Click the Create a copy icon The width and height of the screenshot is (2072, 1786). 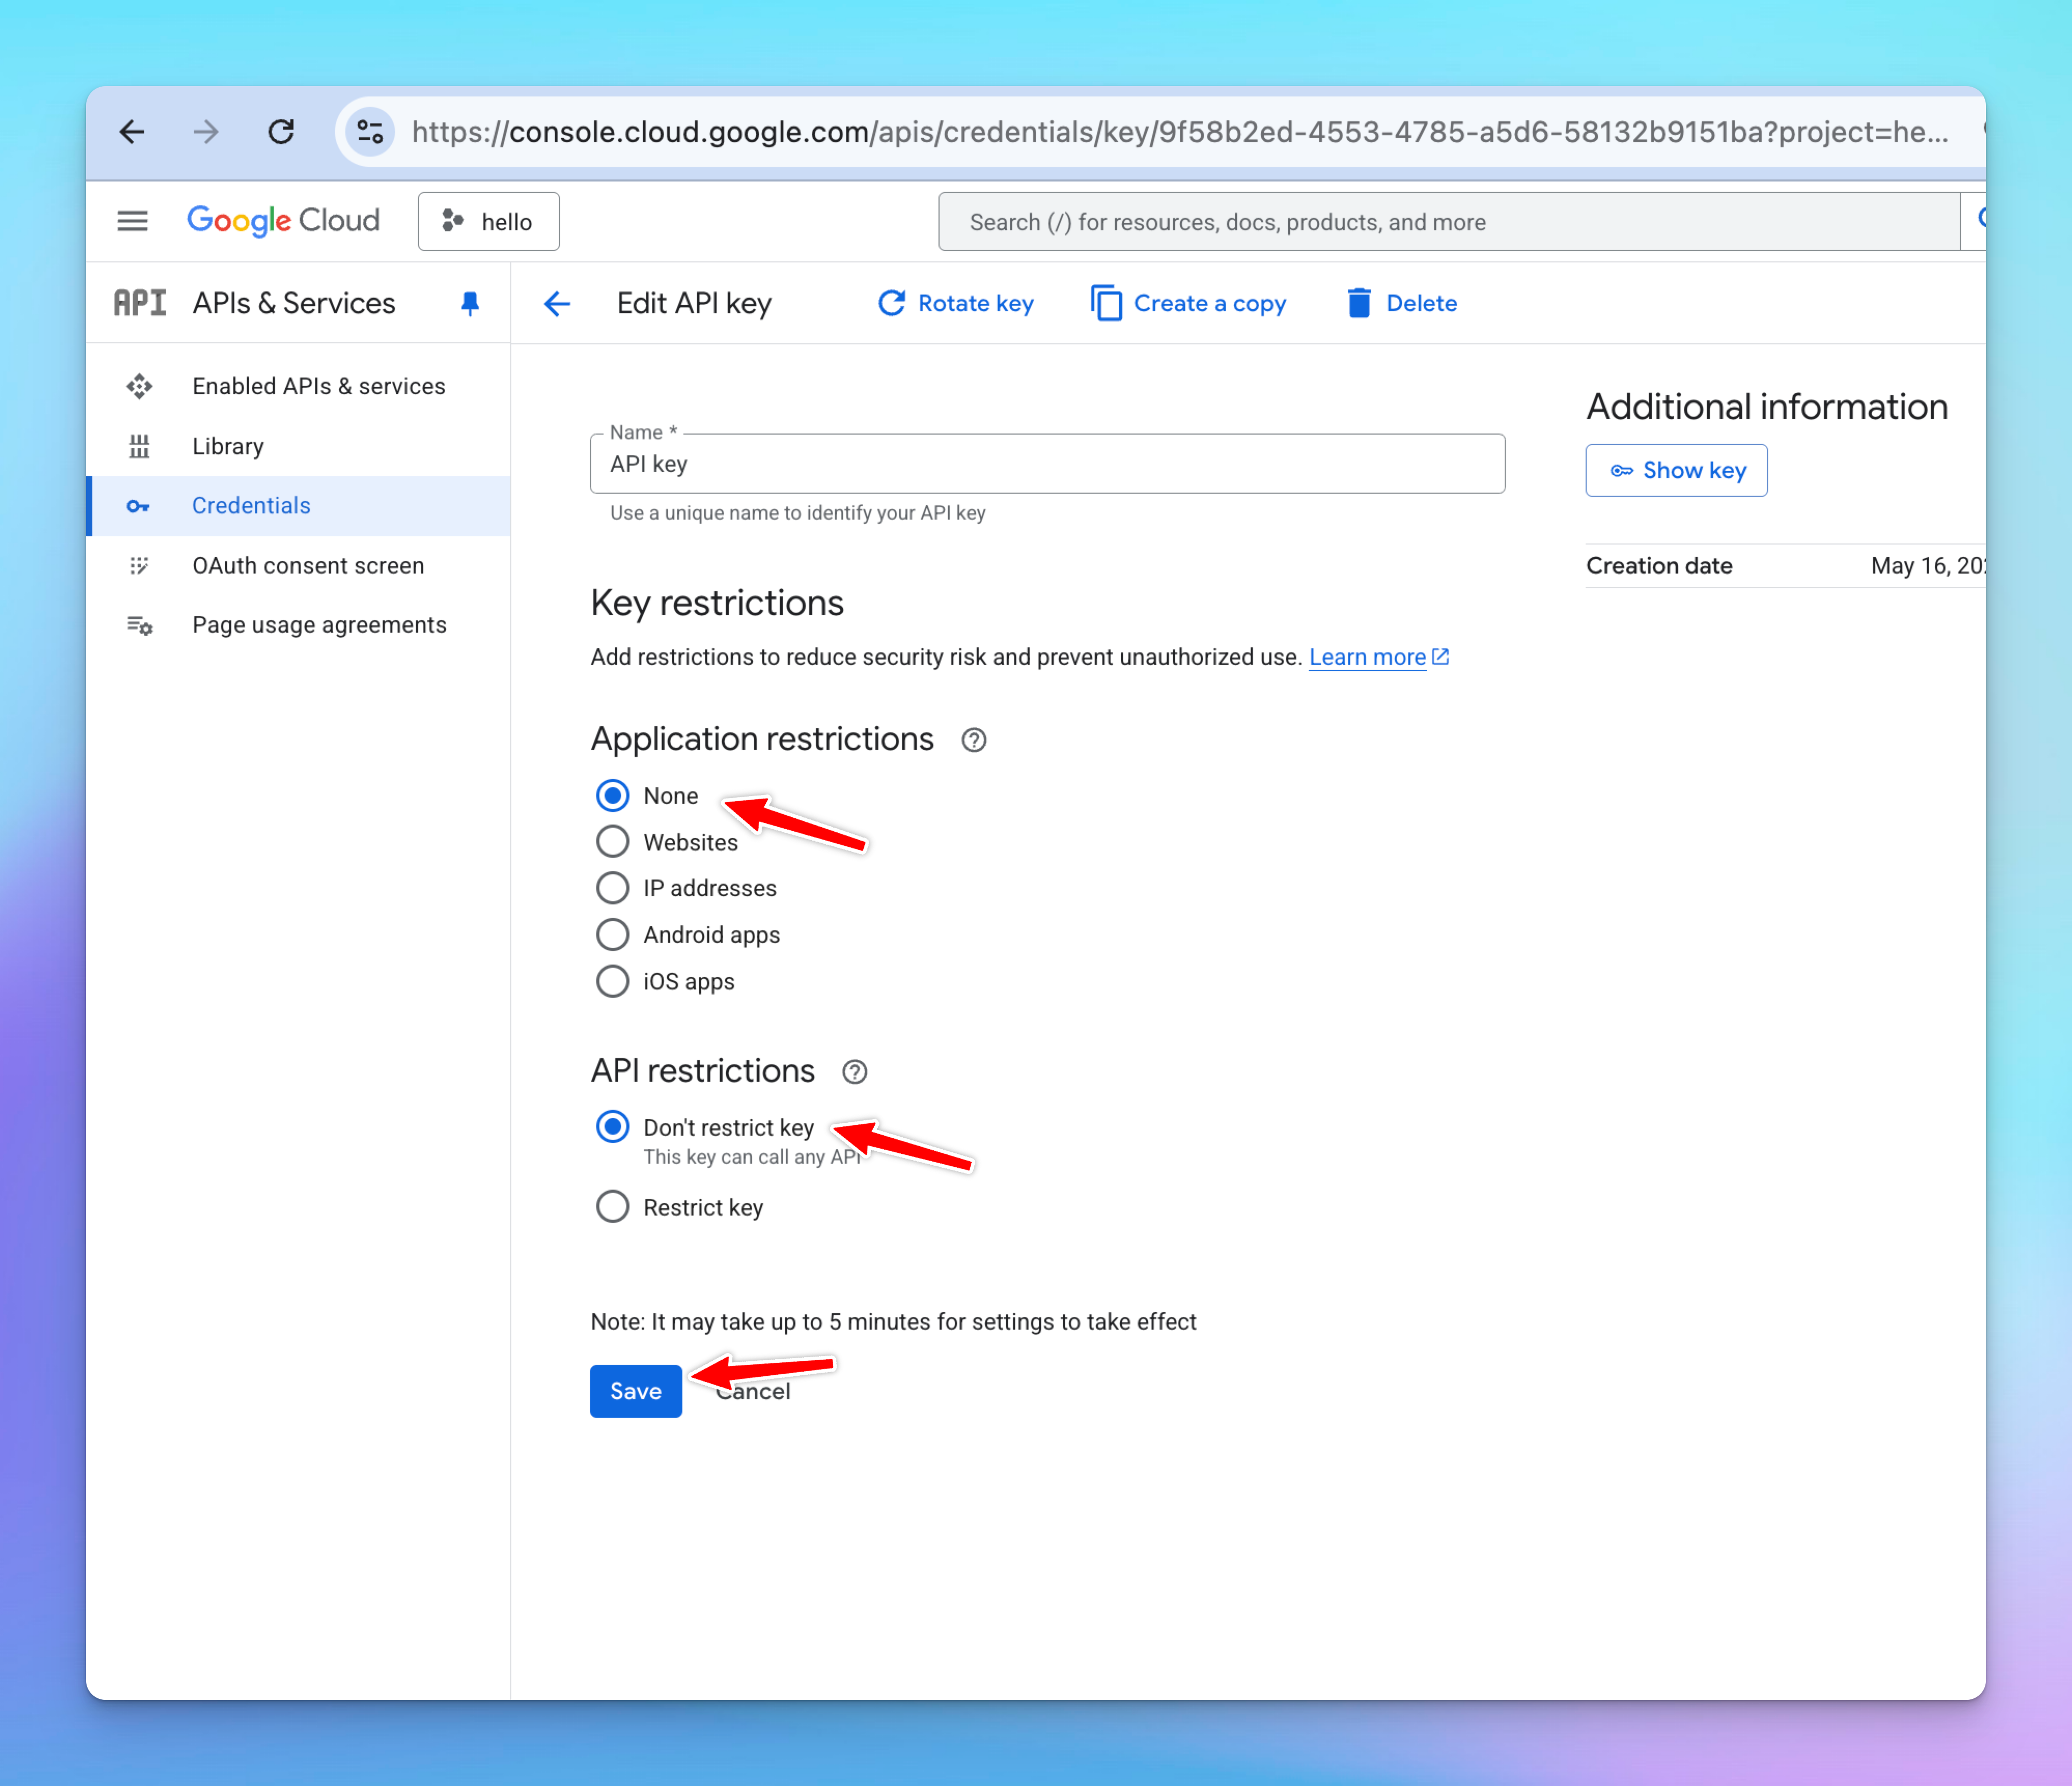(x=1106, y=303)
